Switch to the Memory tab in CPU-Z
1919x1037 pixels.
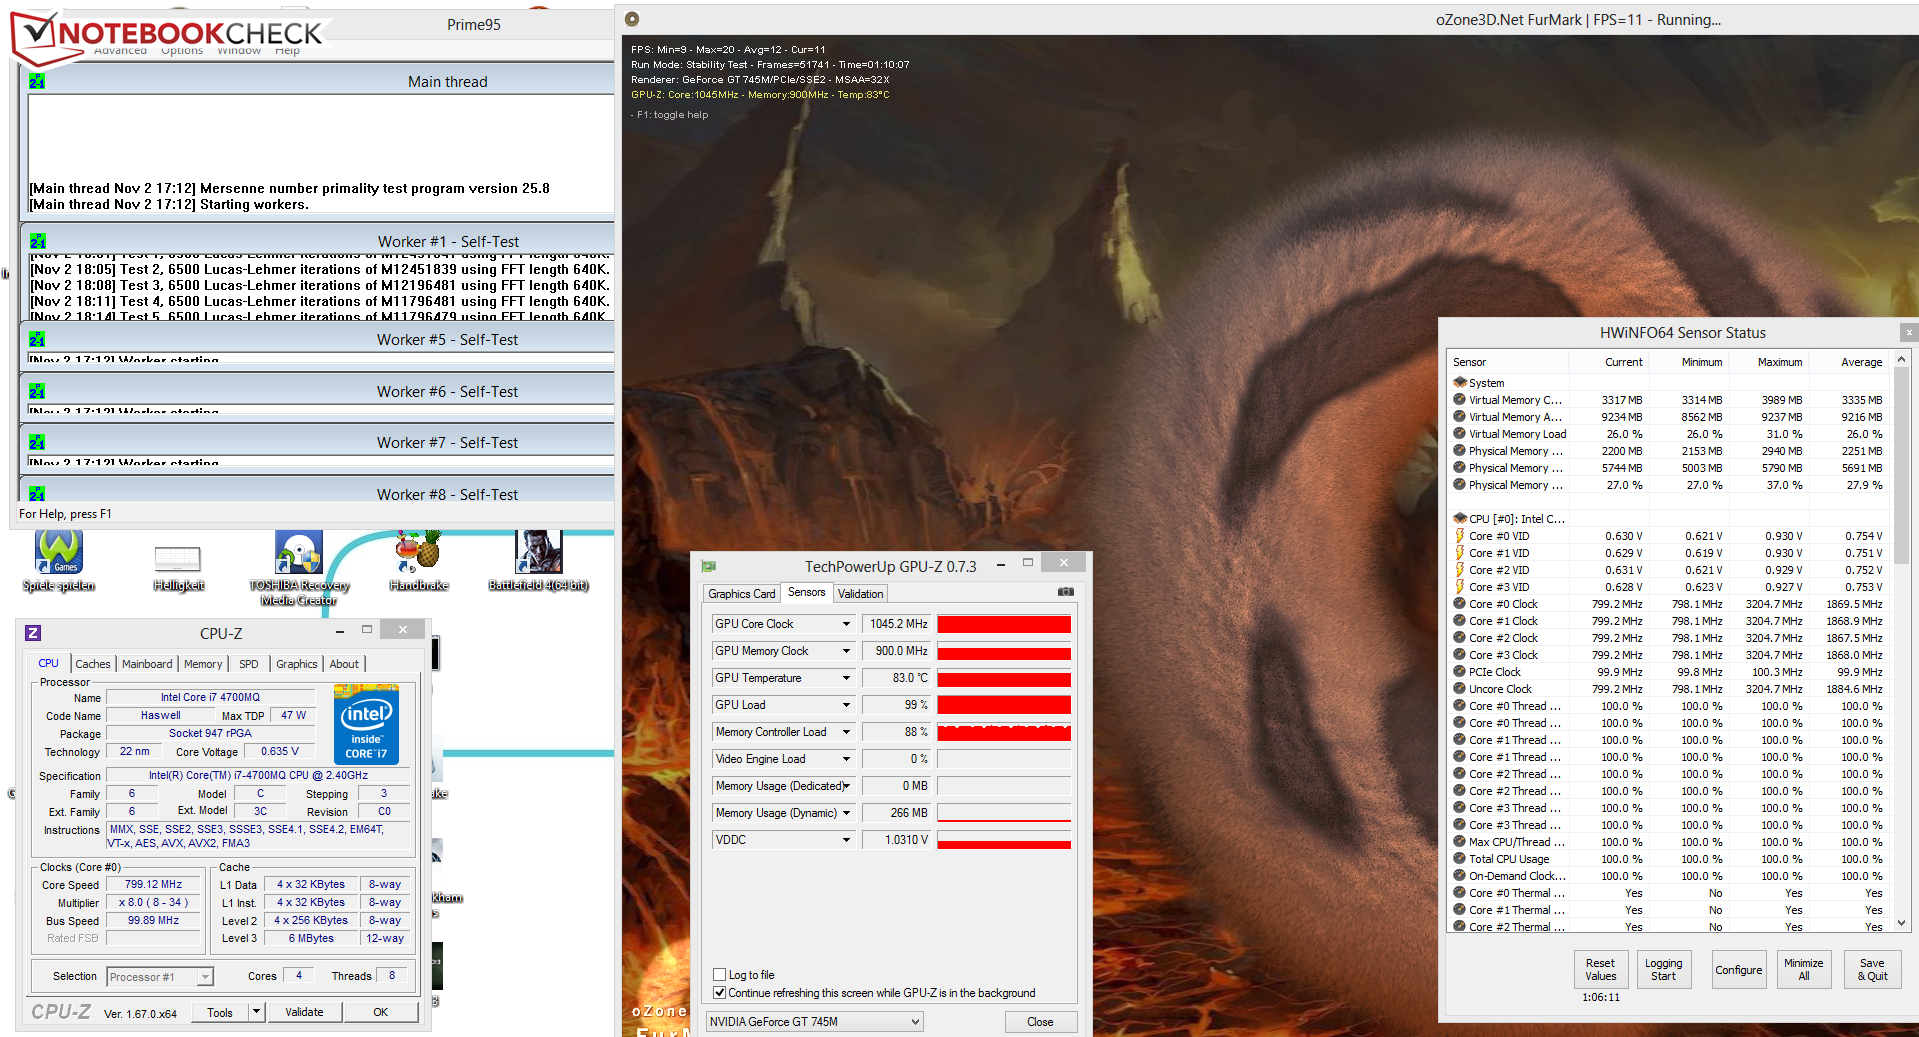click(203, 664)
